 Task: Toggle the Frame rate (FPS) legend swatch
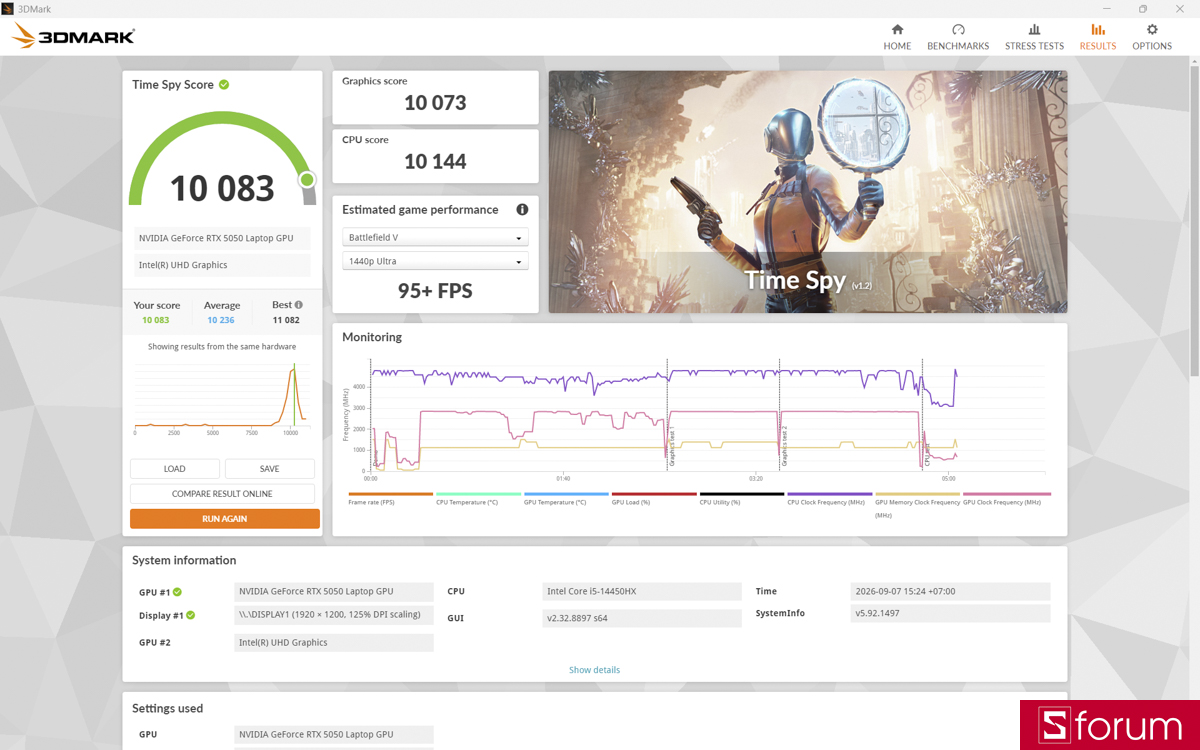[391, 494]
